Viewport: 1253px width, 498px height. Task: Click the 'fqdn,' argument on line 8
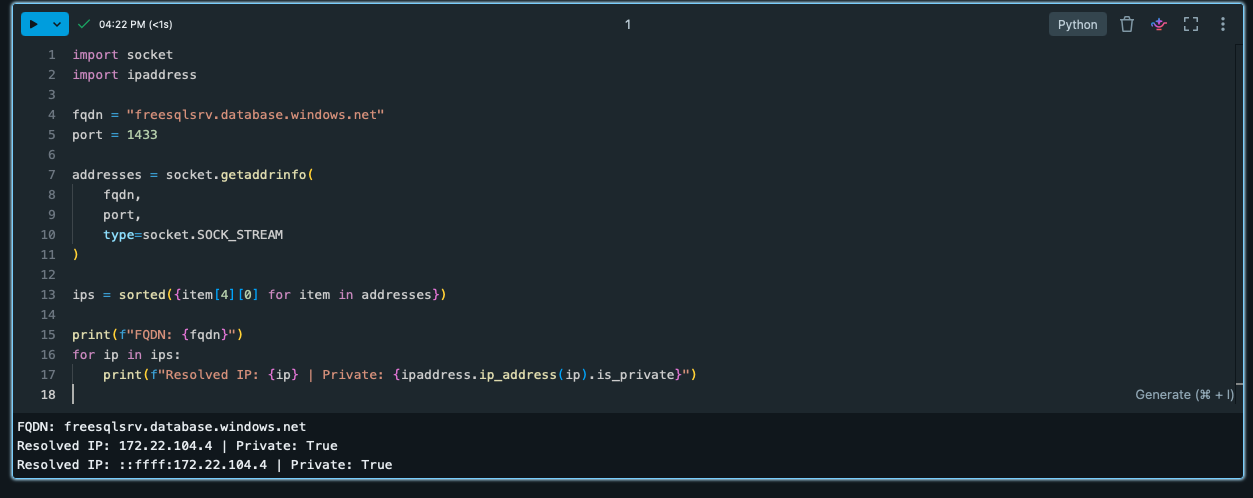pos(122,195)
